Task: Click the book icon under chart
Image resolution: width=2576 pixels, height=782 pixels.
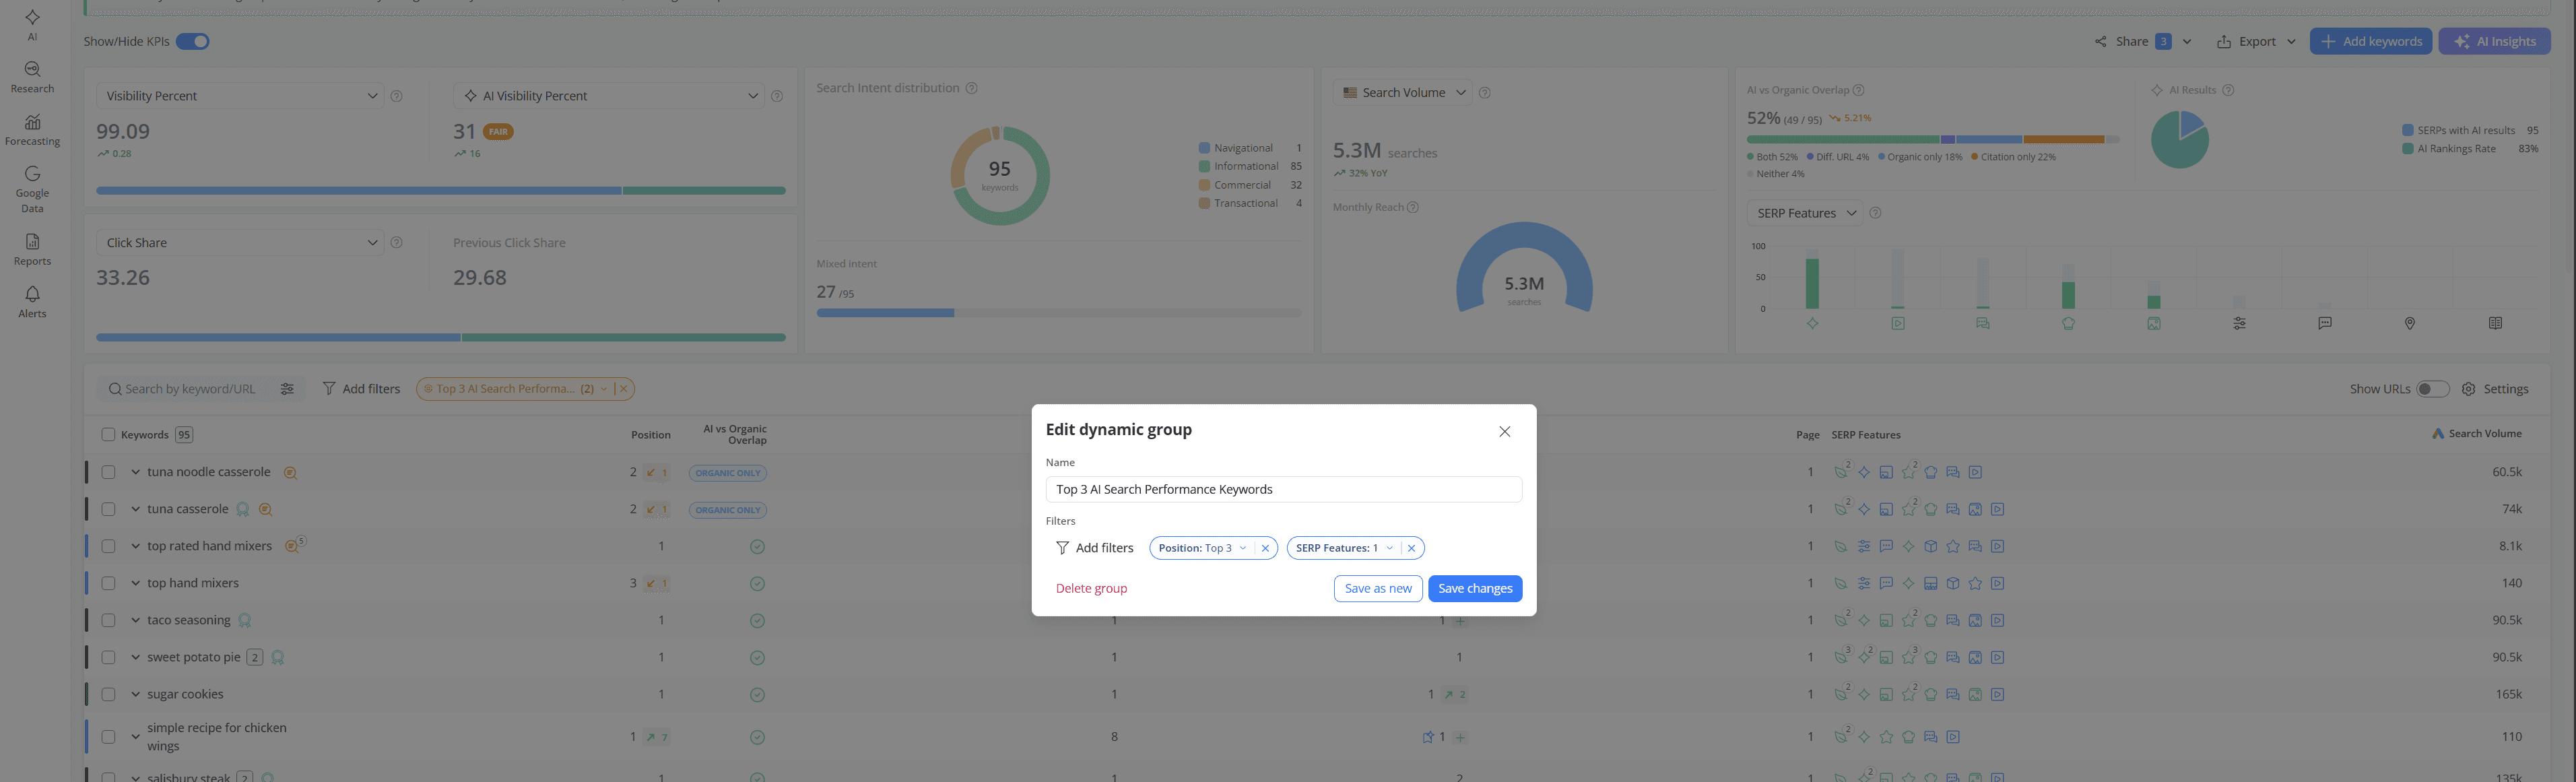Action: 2496,323
